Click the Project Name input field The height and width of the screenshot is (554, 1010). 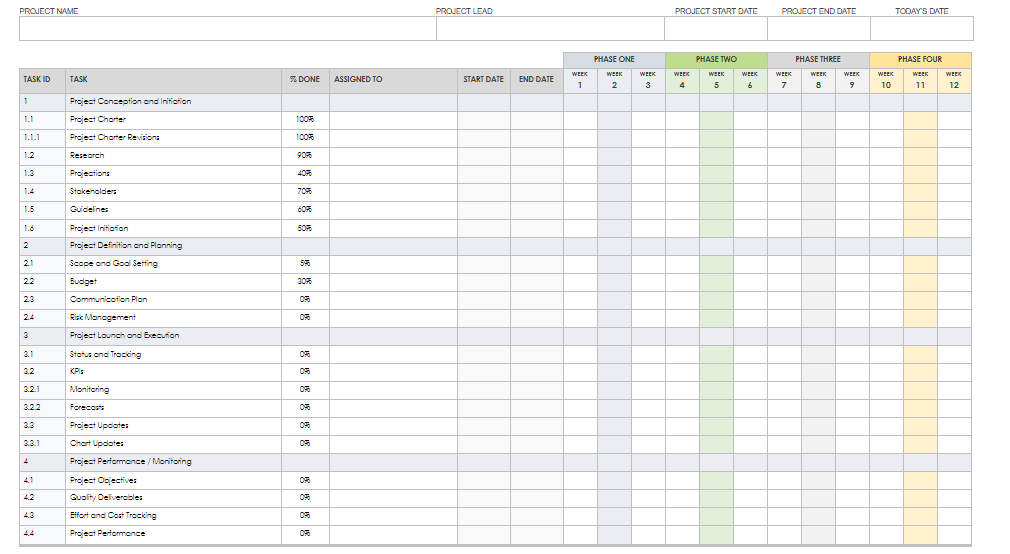(x=227, y=29)
